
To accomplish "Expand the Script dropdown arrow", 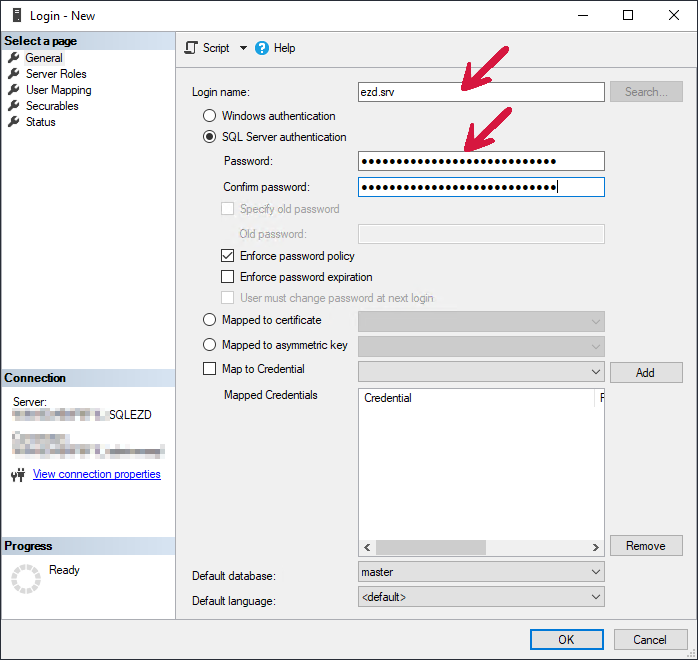I will (243, 48).
